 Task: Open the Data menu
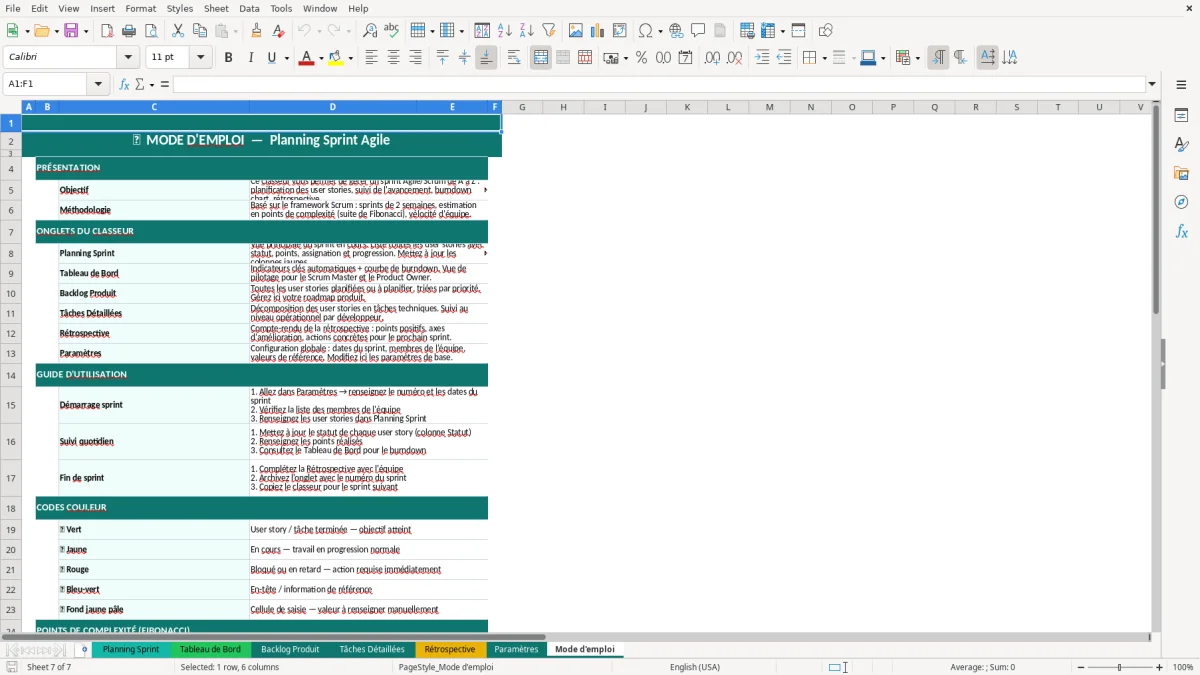pyautogui.click(x=249, y=8)
